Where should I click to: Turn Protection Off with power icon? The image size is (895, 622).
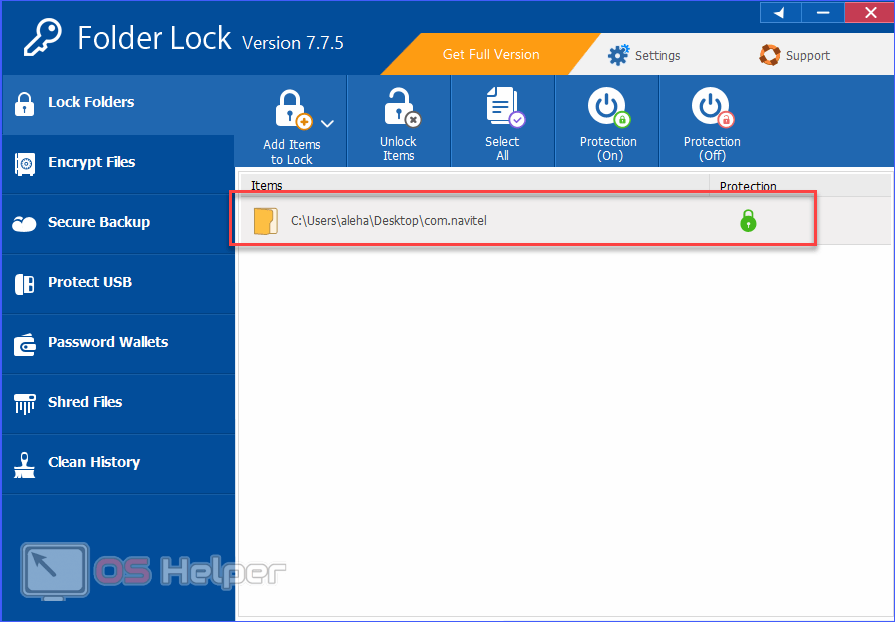[711, 108]
